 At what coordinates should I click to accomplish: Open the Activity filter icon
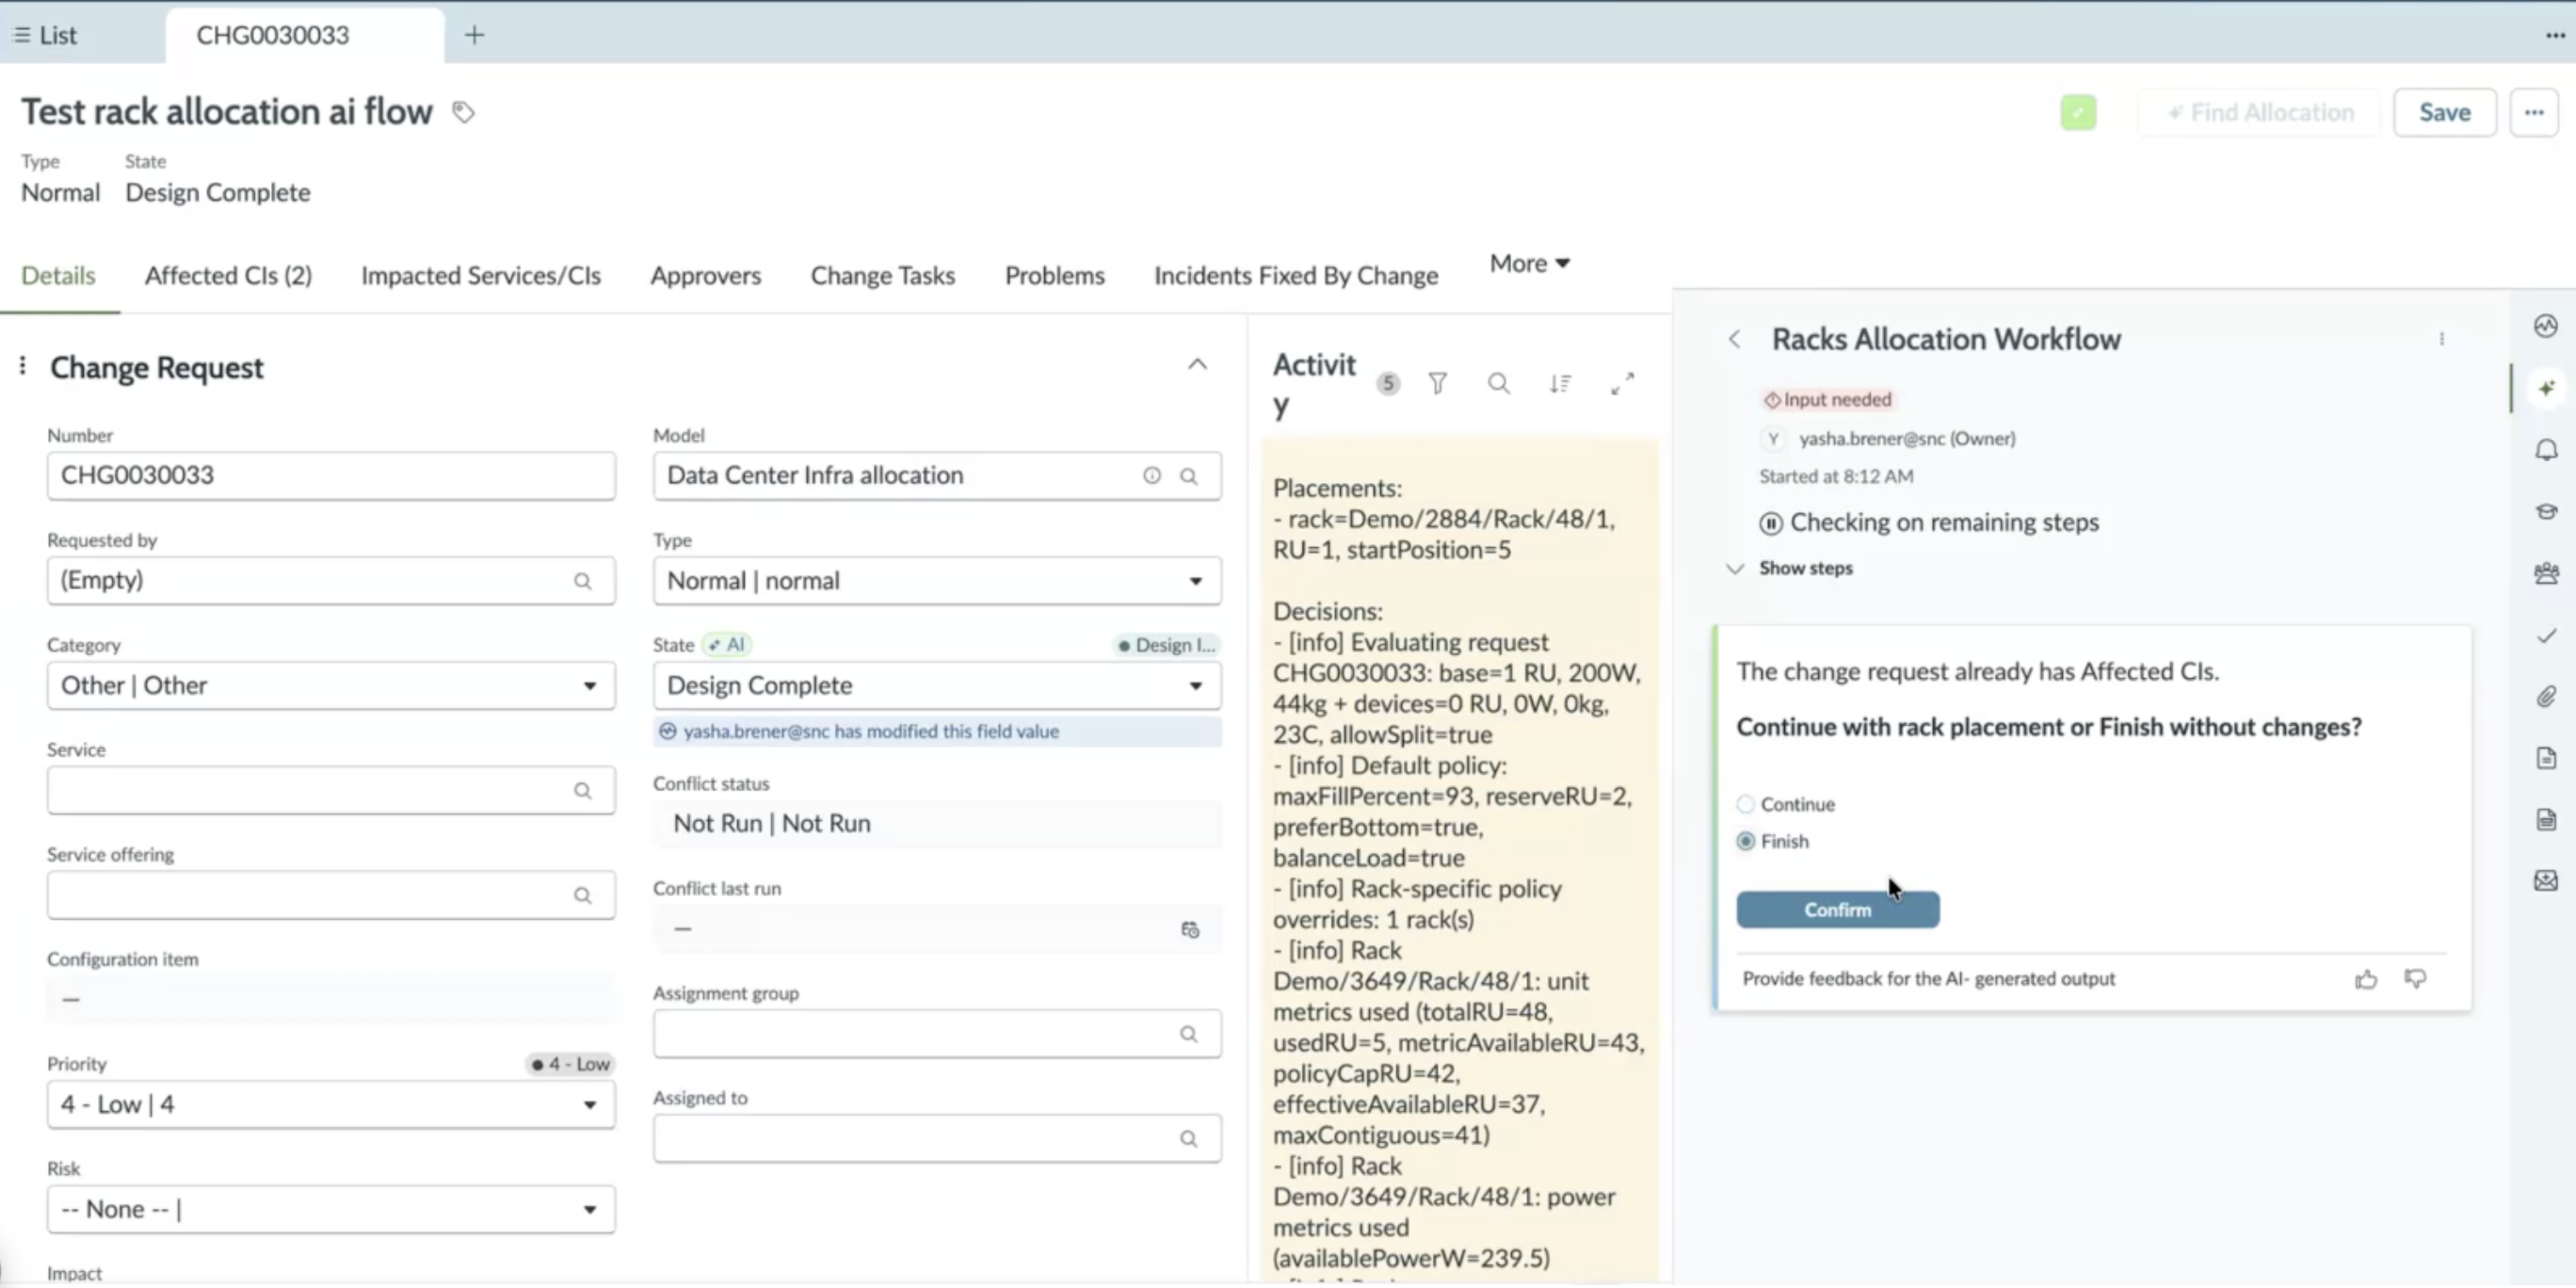click(x=1437, y=383)
